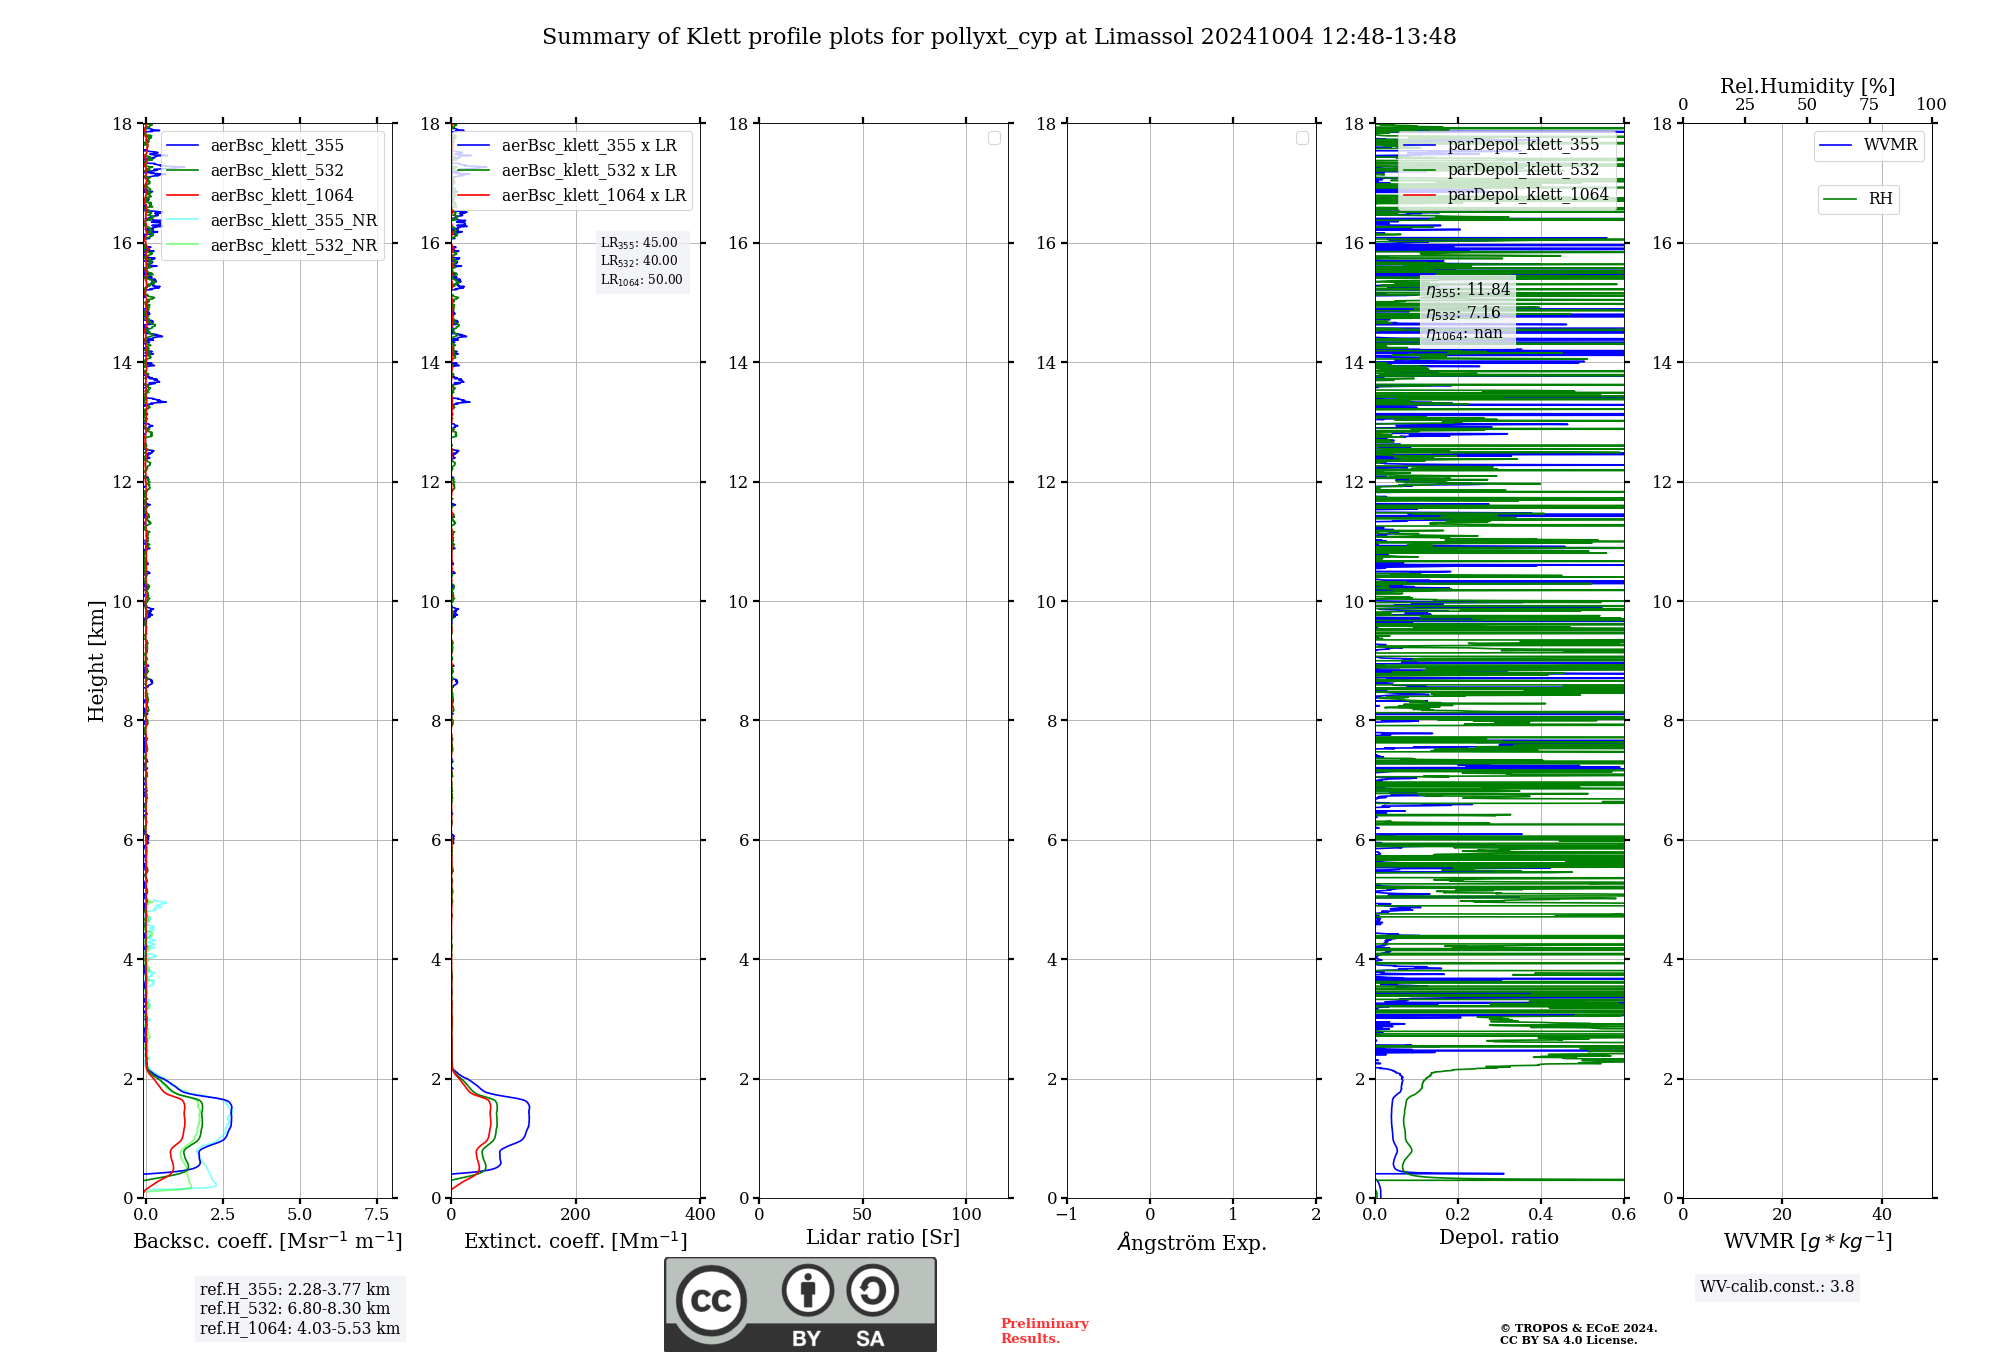The width and height of the screenshot is (2000, 1360).
Task: Click the WVMR legend entry
Action: point(1868,145)
